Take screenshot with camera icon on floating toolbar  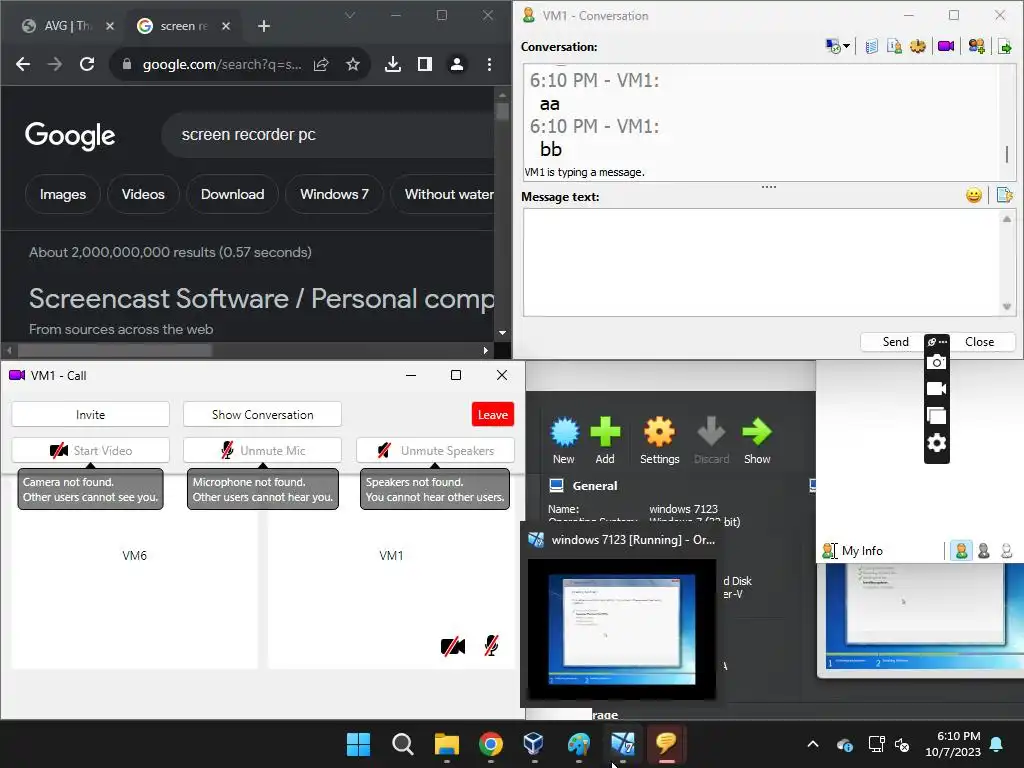coord(936,362)
